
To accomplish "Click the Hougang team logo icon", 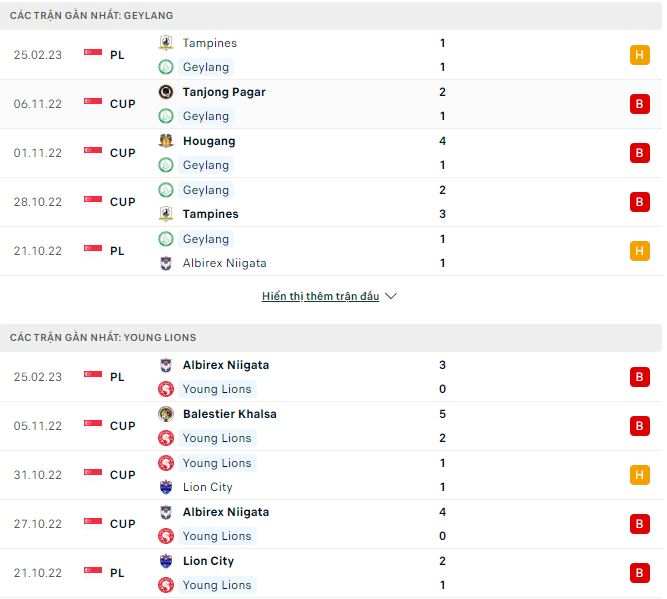I will click(x=166, y=141).
